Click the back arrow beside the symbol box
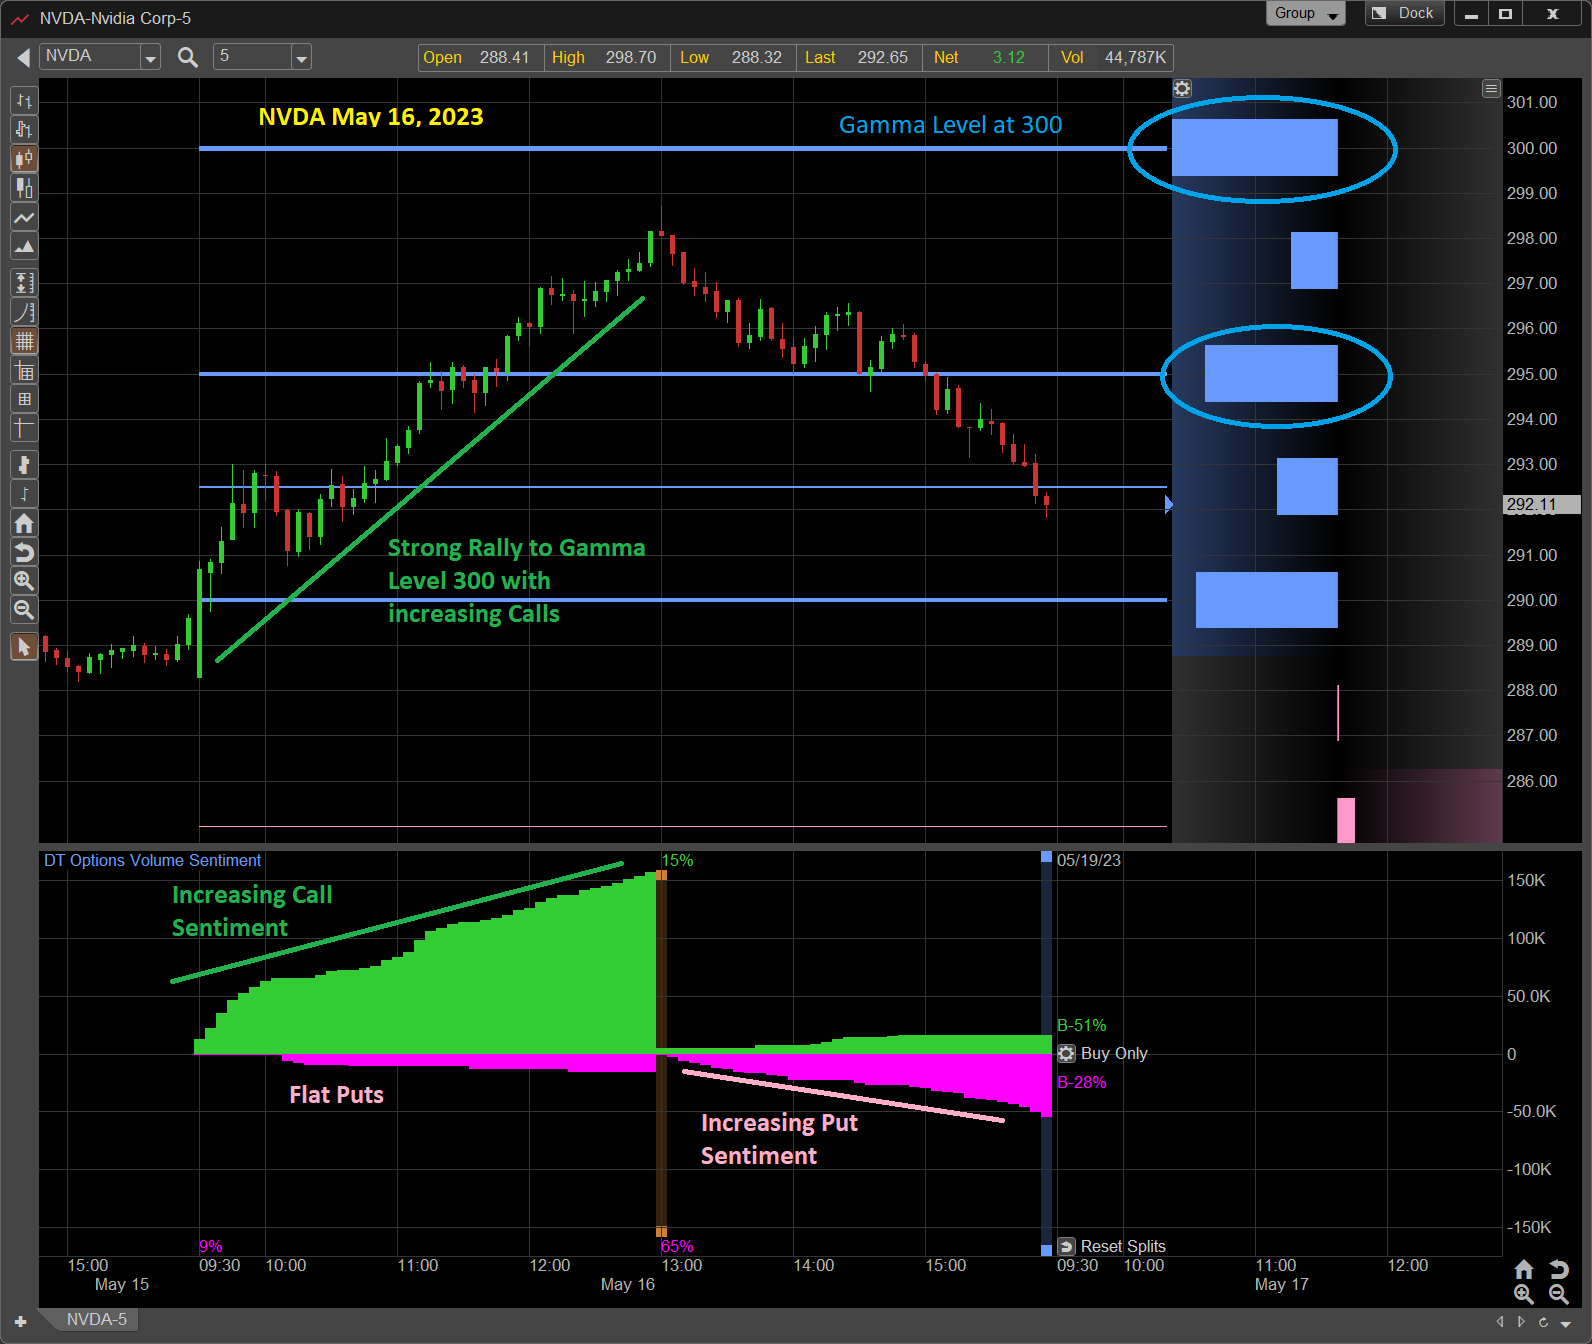Viewport: 1592px width, 1344px height. (23, 57)
